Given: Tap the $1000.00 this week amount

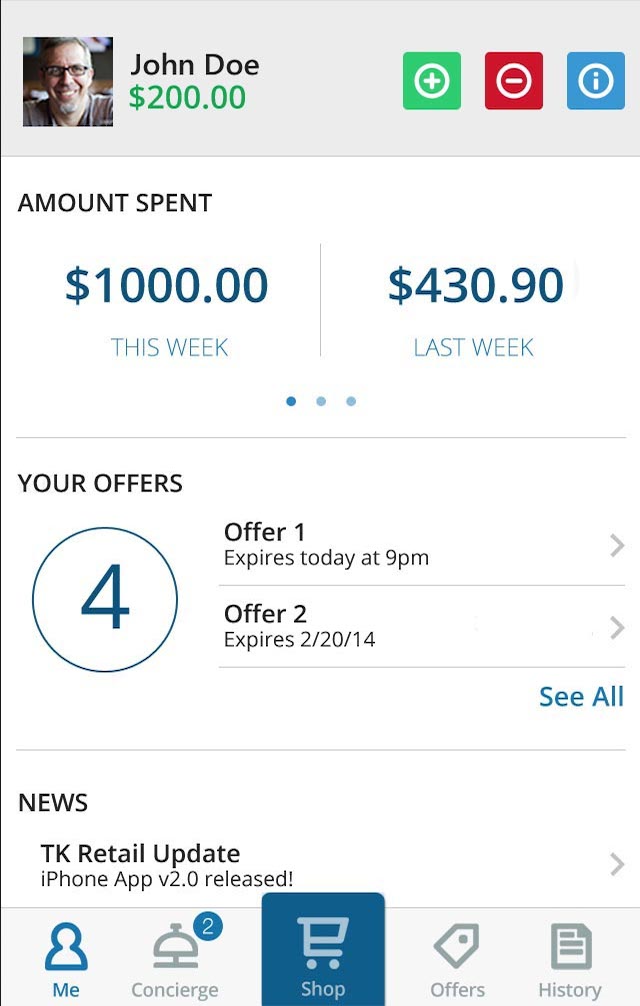Looking at the screenshot, I should tap(167, 285).
